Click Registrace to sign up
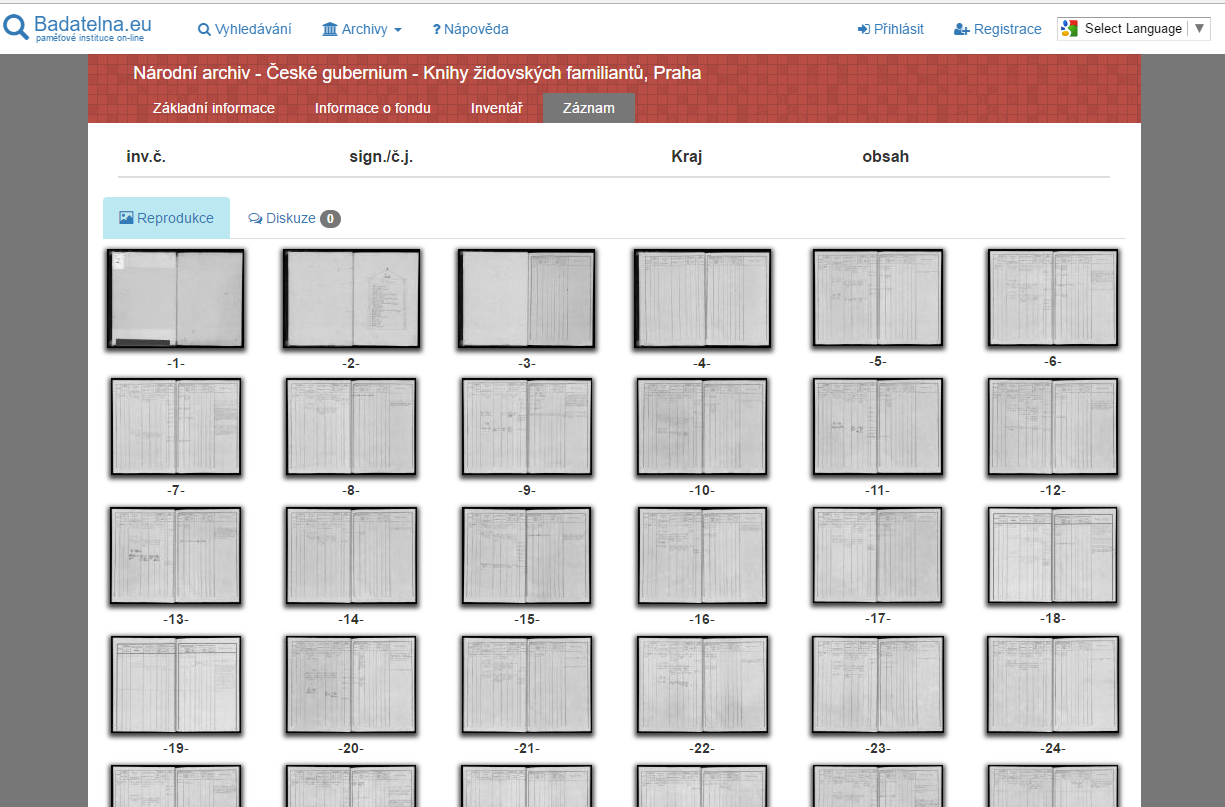The height and width of the screenshot is (807, 1225). pos(997,29)
